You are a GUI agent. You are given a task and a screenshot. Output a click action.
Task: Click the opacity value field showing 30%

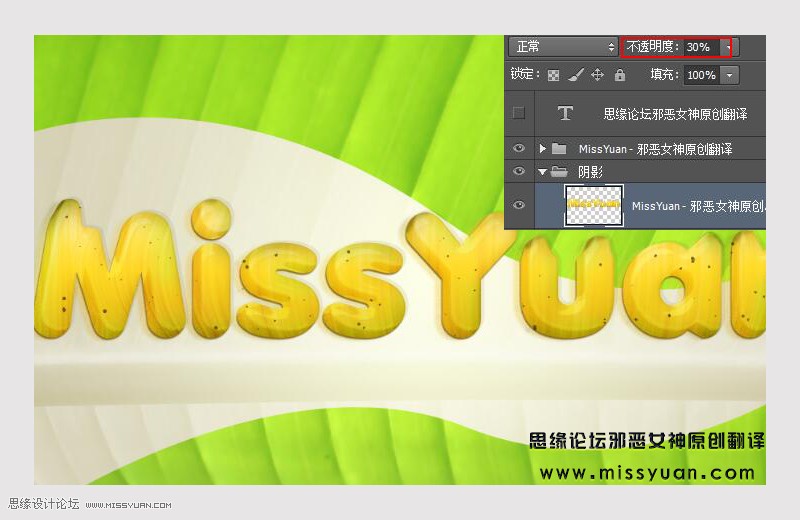tap(702, 47)
